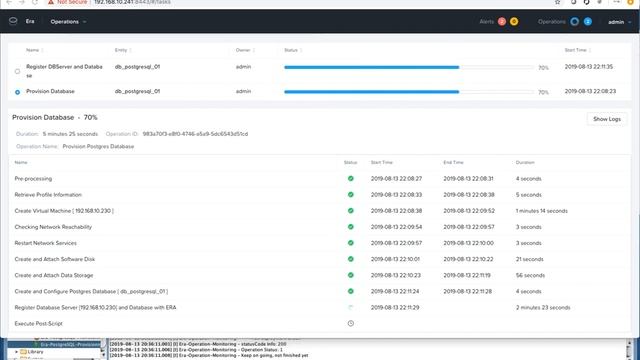Viewport: 640px width, 360px height.
Task: Click the Show Logs button
Action: click(x=607, y=119)
